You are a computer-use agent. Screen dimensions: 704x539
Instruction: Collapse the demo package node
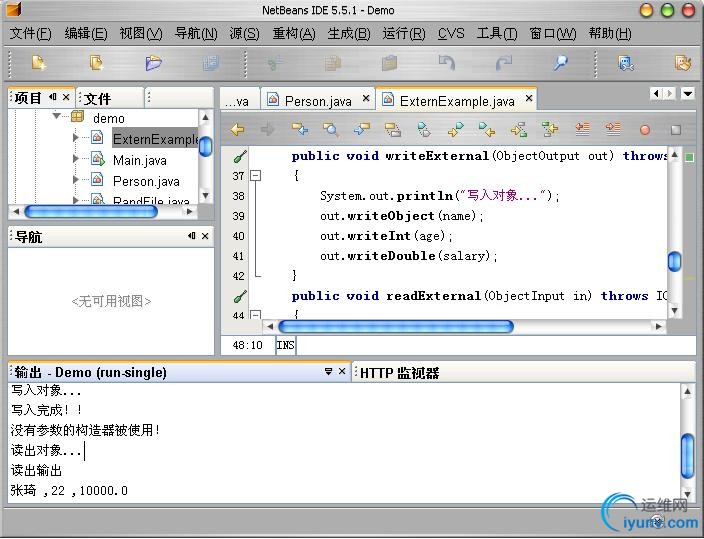point(57,116)
